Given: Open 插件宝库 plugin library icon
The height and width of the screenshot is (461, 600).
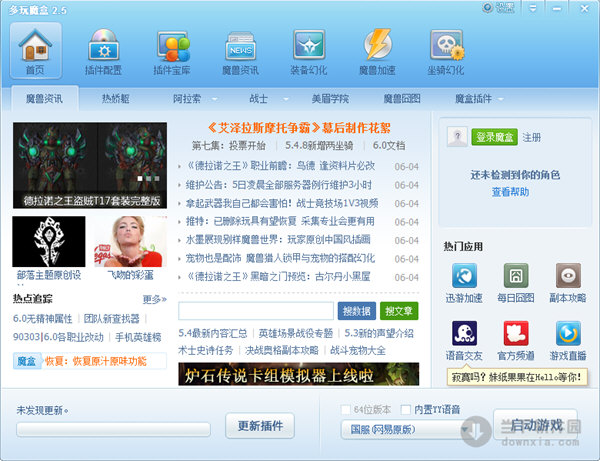Looking at the screenshot, I should (172, 51).
